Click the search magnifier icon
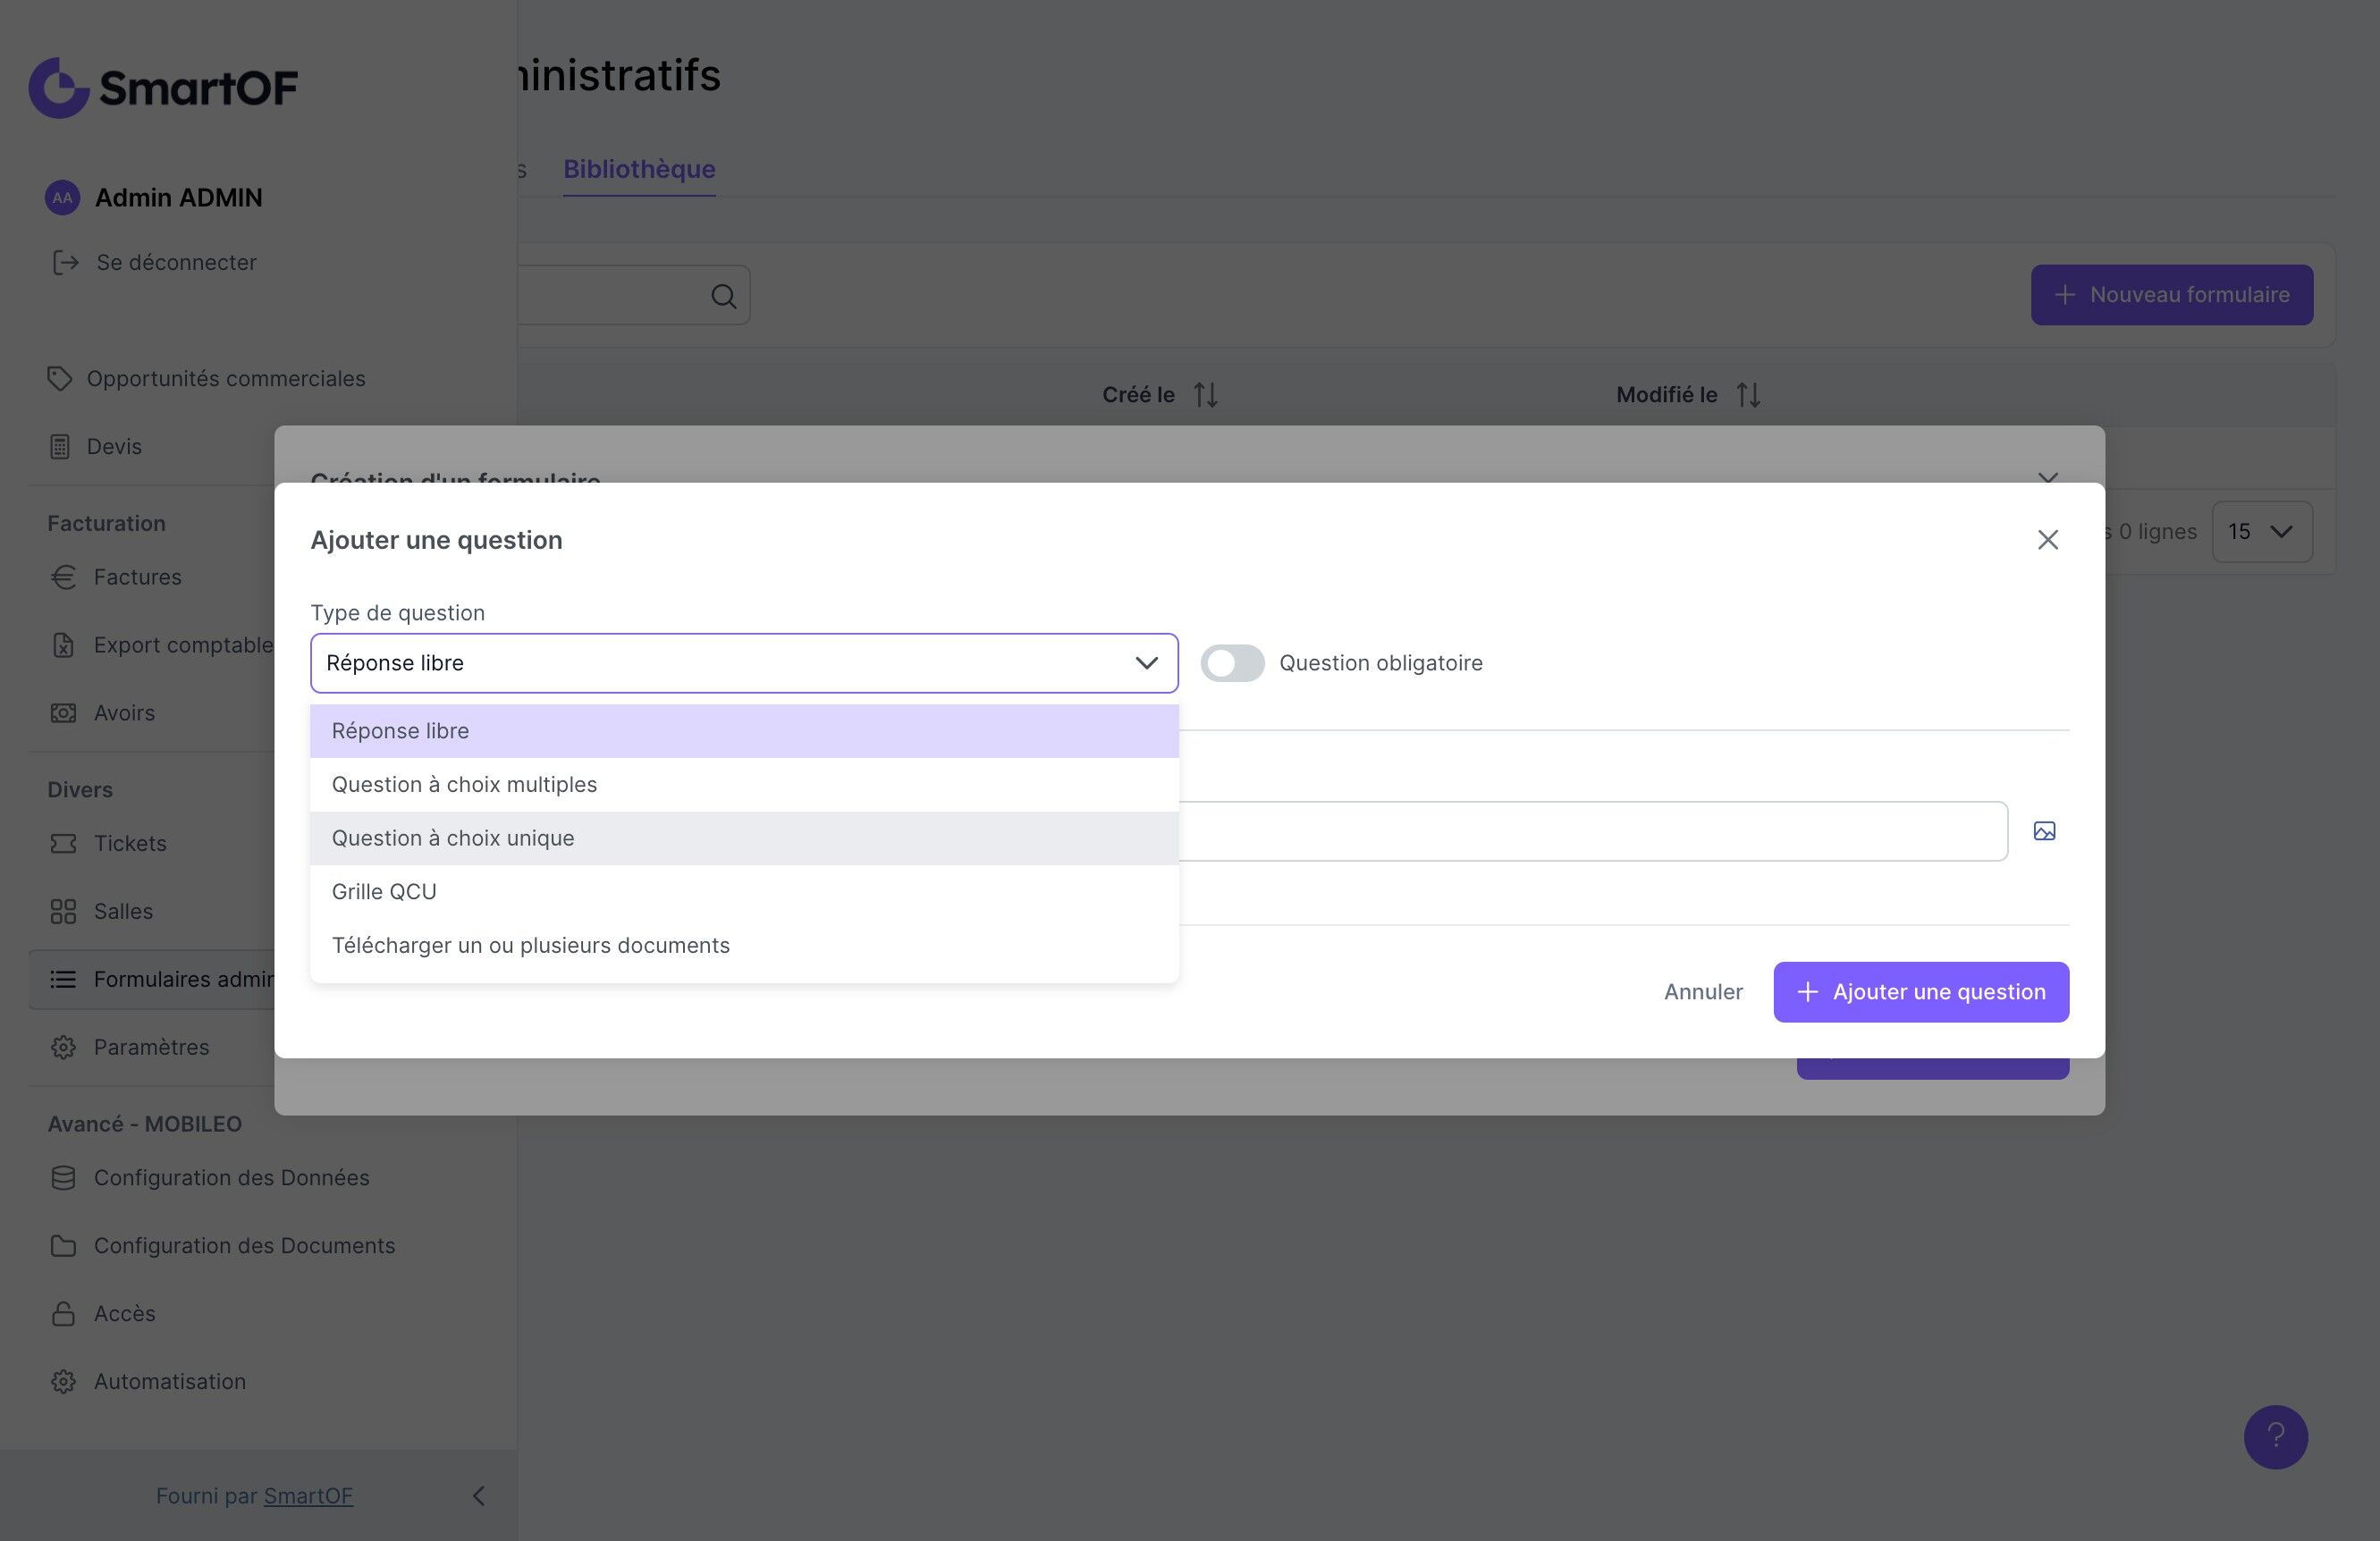 click(723, 296)
